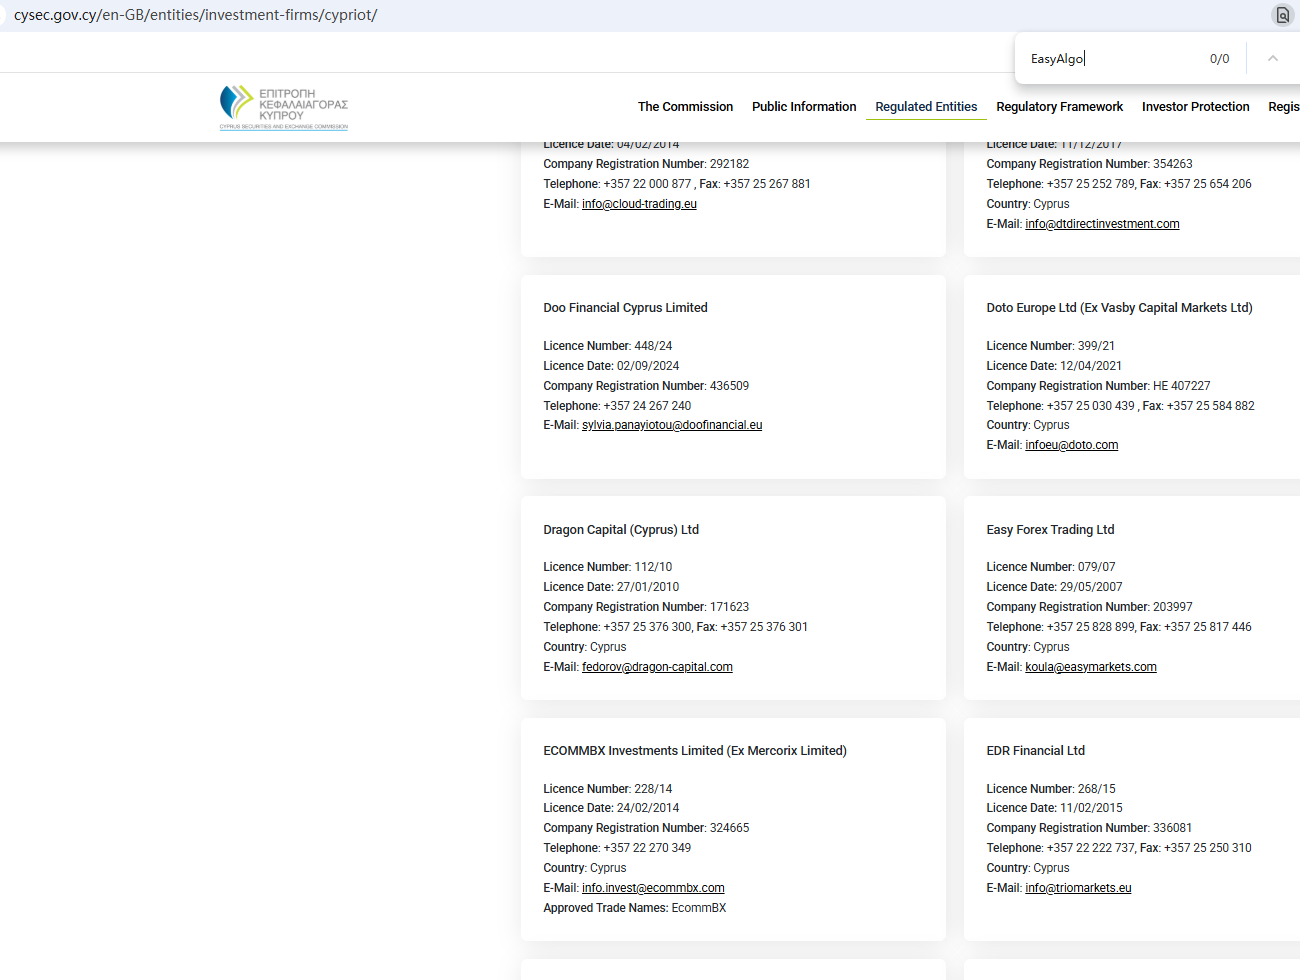Click the find bar text field with EasyAlgo
The width and height of the screenshot is (1300, 980).
click(x=1110, y=59)
